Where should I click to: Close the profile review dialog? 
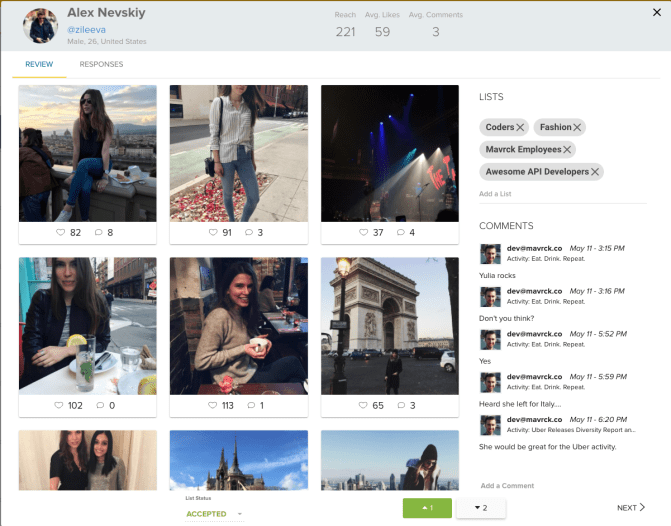[x=657, y=12]
